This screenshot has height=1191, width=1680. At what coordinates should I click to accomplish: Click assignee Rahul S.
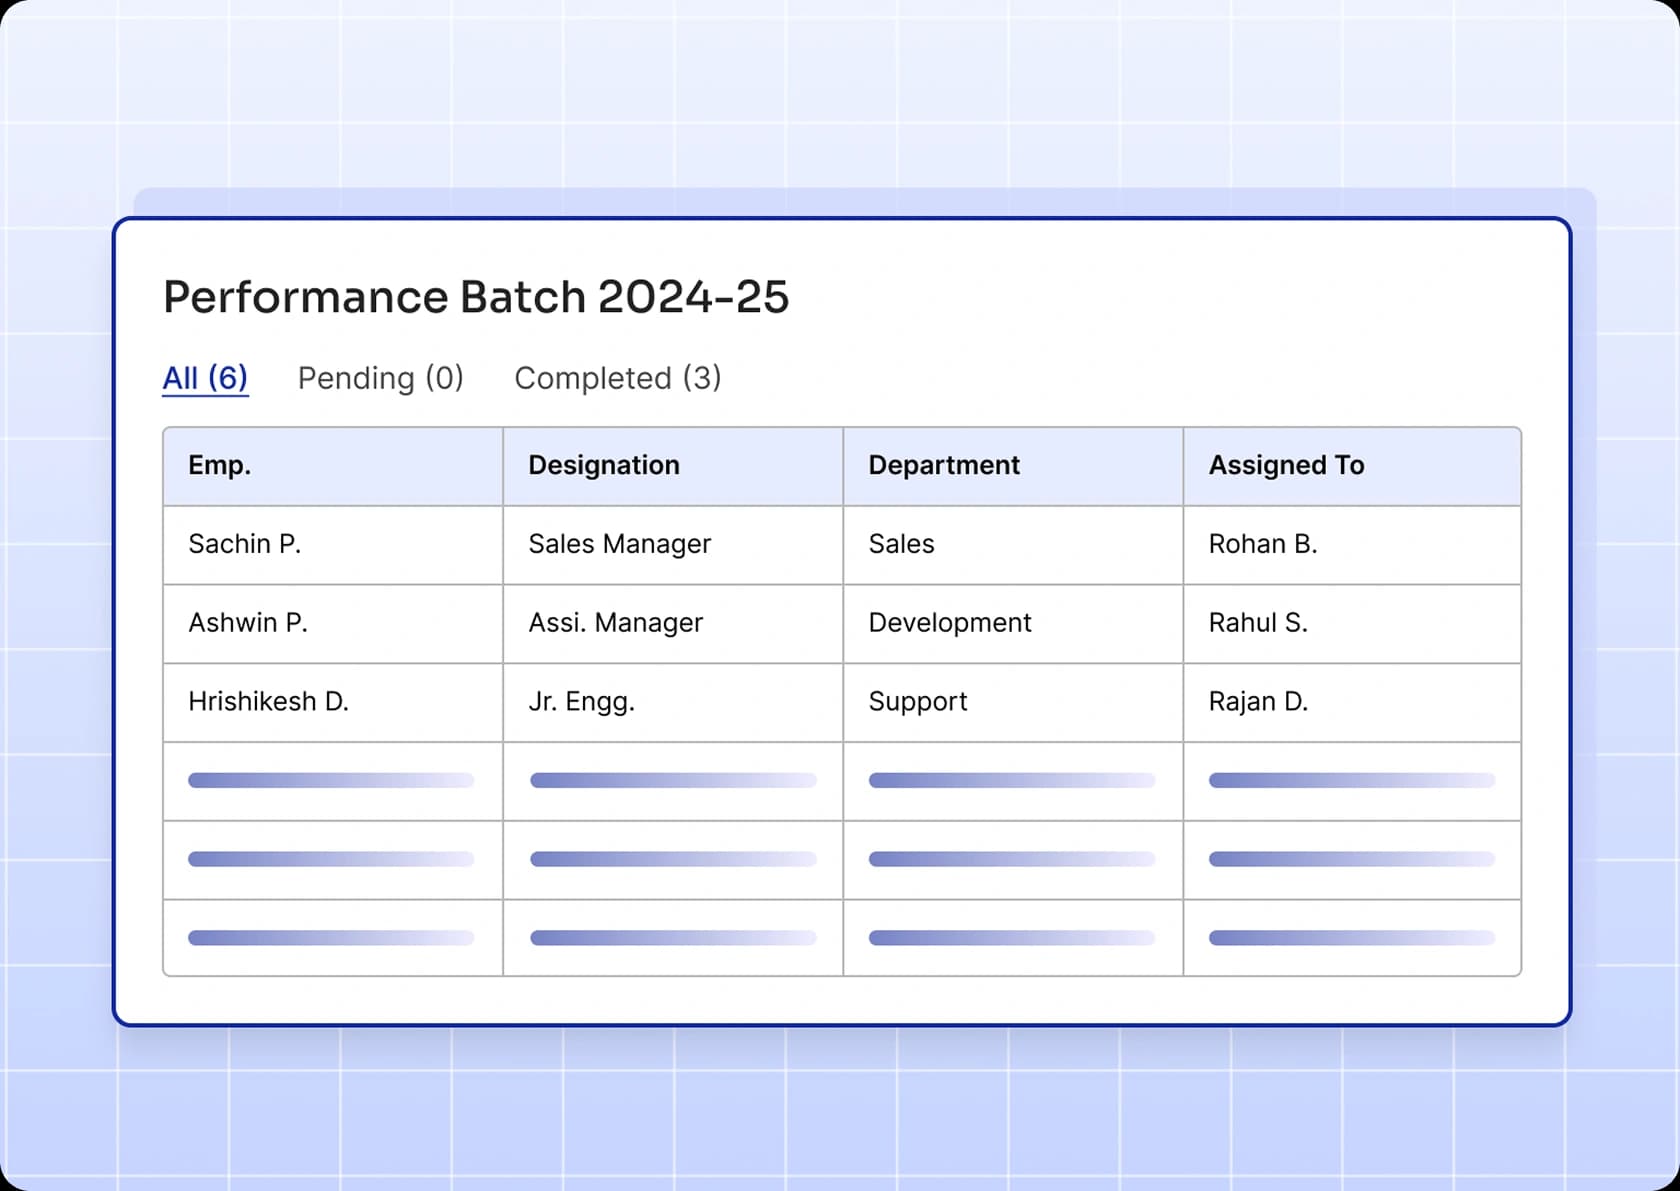[x=1257, y=623]
